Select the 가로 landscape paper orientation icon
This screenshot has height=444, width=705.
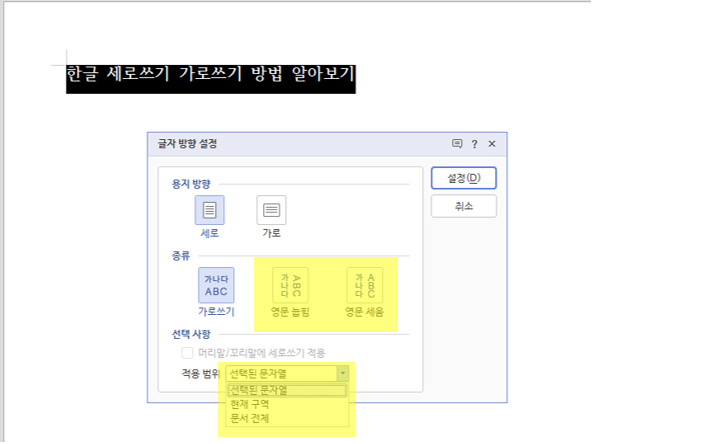click(271, 210)
